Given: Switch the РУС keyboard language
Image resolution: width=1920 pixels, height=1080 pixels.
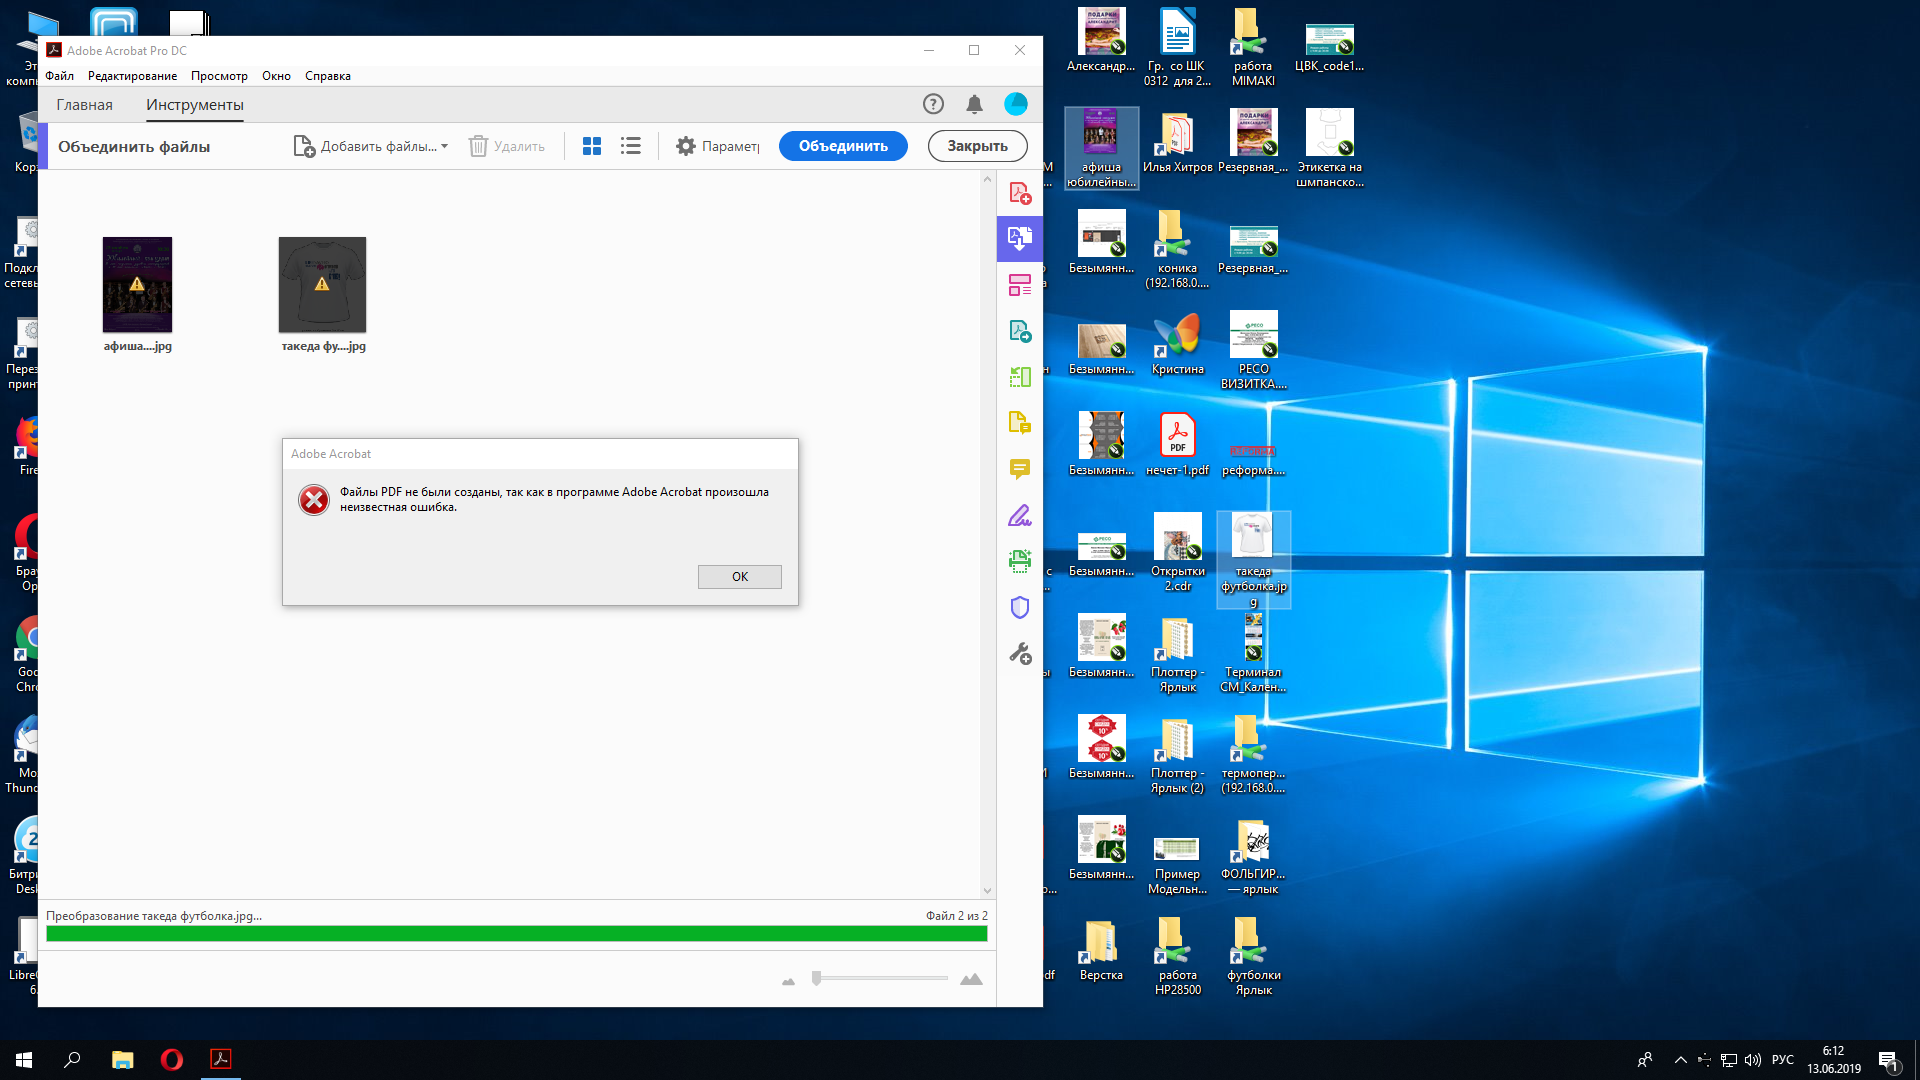Looking at the screenshot, I should click(x=1782, y=1060).
